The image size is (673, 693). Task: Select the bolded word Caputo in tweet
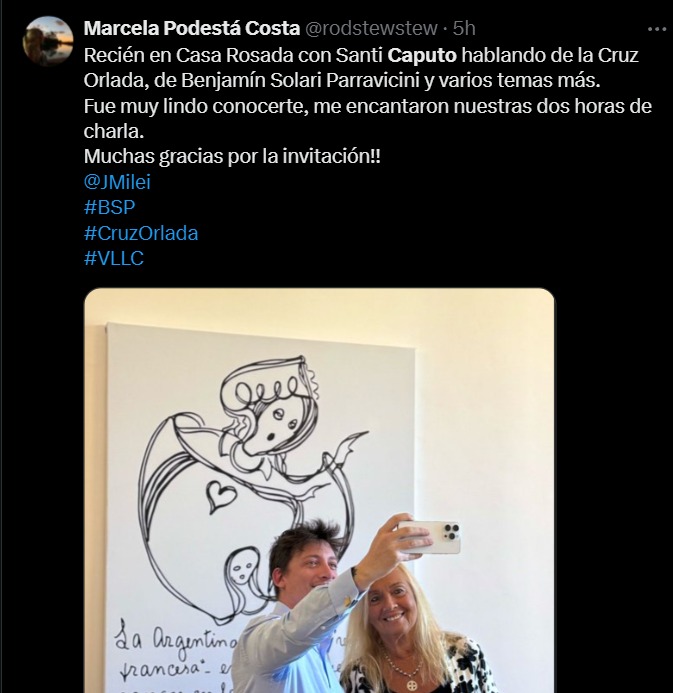[x=422, y=55]
